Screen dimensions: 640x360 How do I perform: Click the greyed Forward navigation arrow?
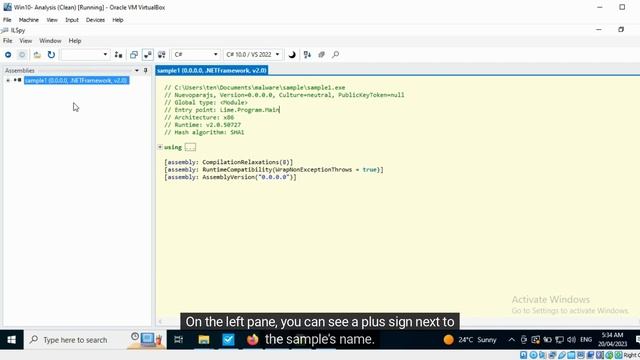tap(22, 55)
